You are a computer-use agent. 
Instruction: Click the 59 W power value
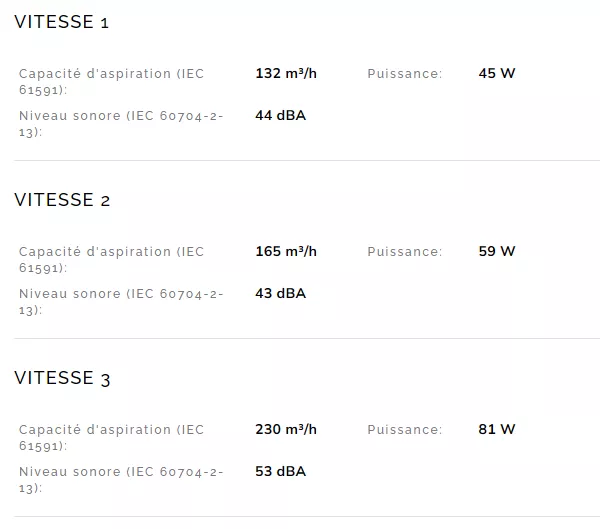tap(497, 251)
